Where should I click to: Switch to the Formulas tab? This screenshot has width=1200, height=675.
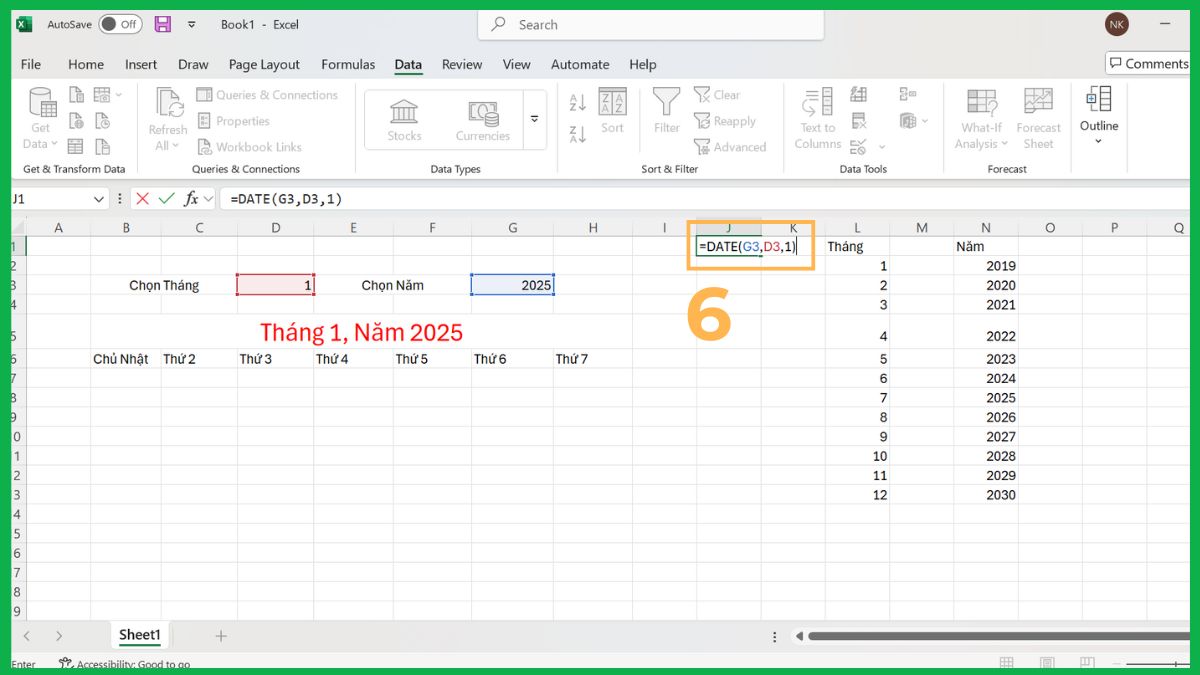pyautogui.click(x=348, y=64)
